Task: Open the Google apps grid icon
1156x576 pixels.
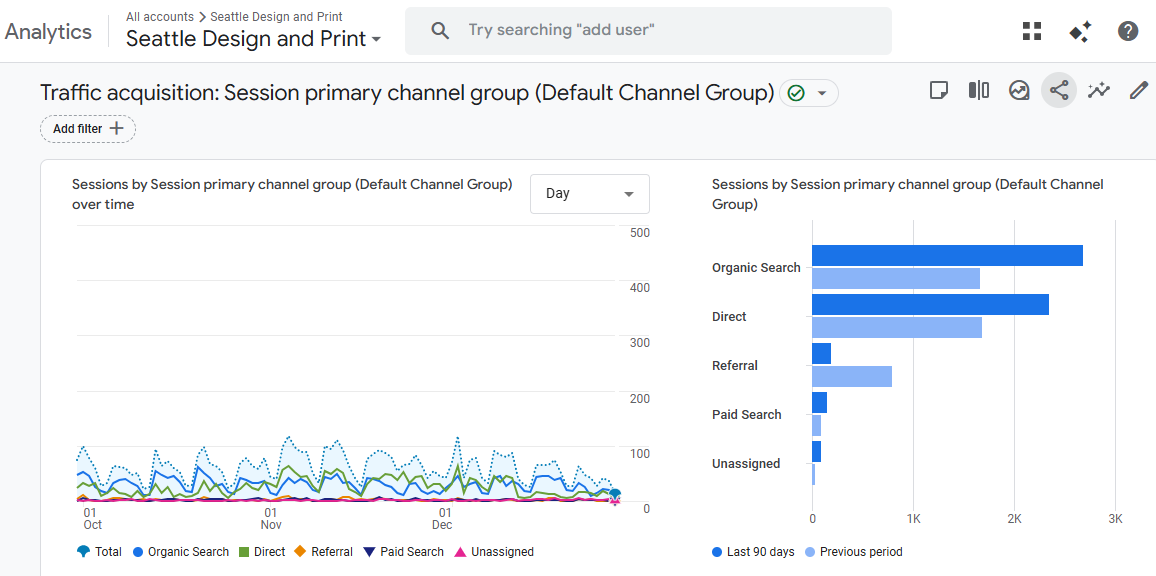Action: click(x=1032, y=31)
